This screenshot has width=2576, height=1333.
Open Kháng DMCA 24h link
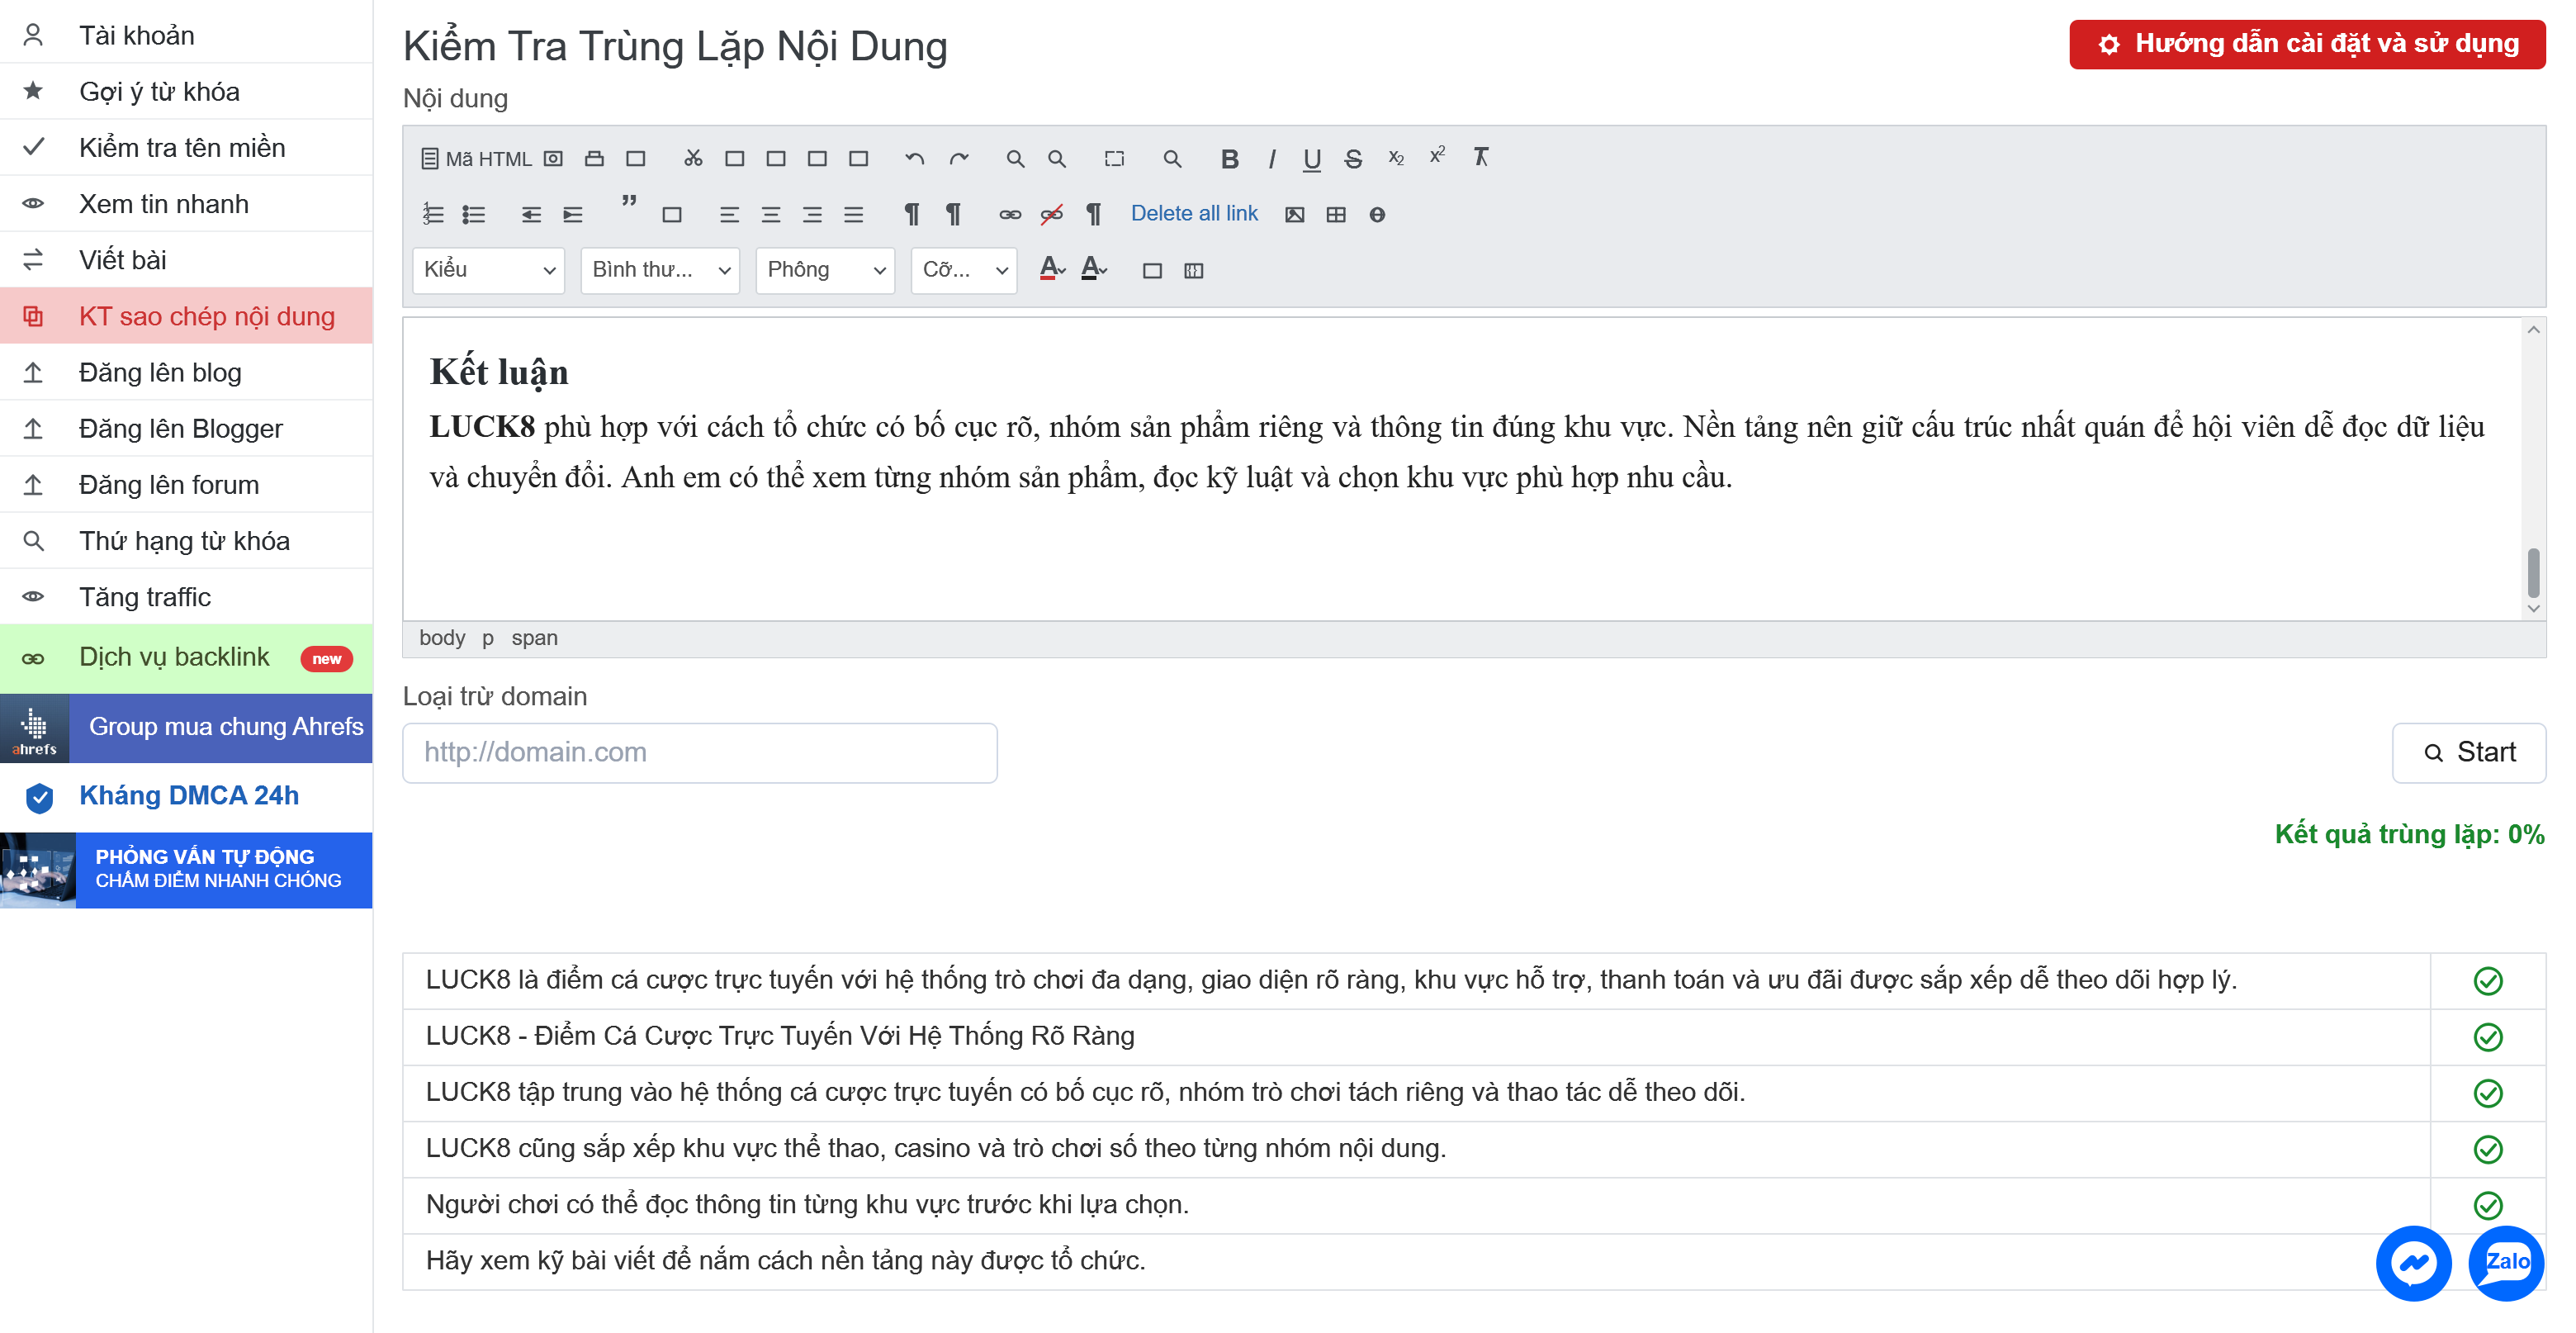(186, 796)
